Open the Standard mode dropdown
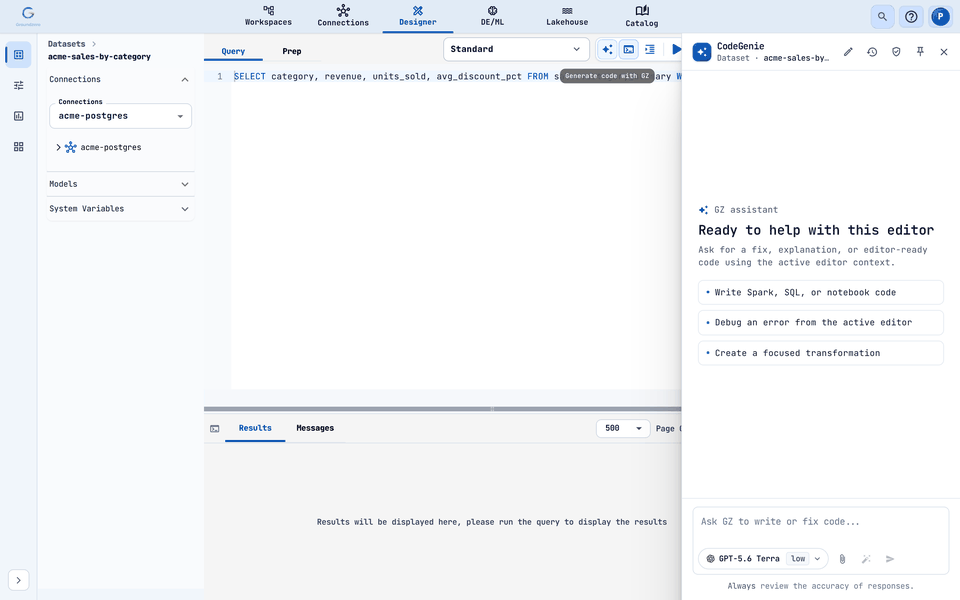Image resolution: width=960 pixels, height=600 pixels. (516, 49)
